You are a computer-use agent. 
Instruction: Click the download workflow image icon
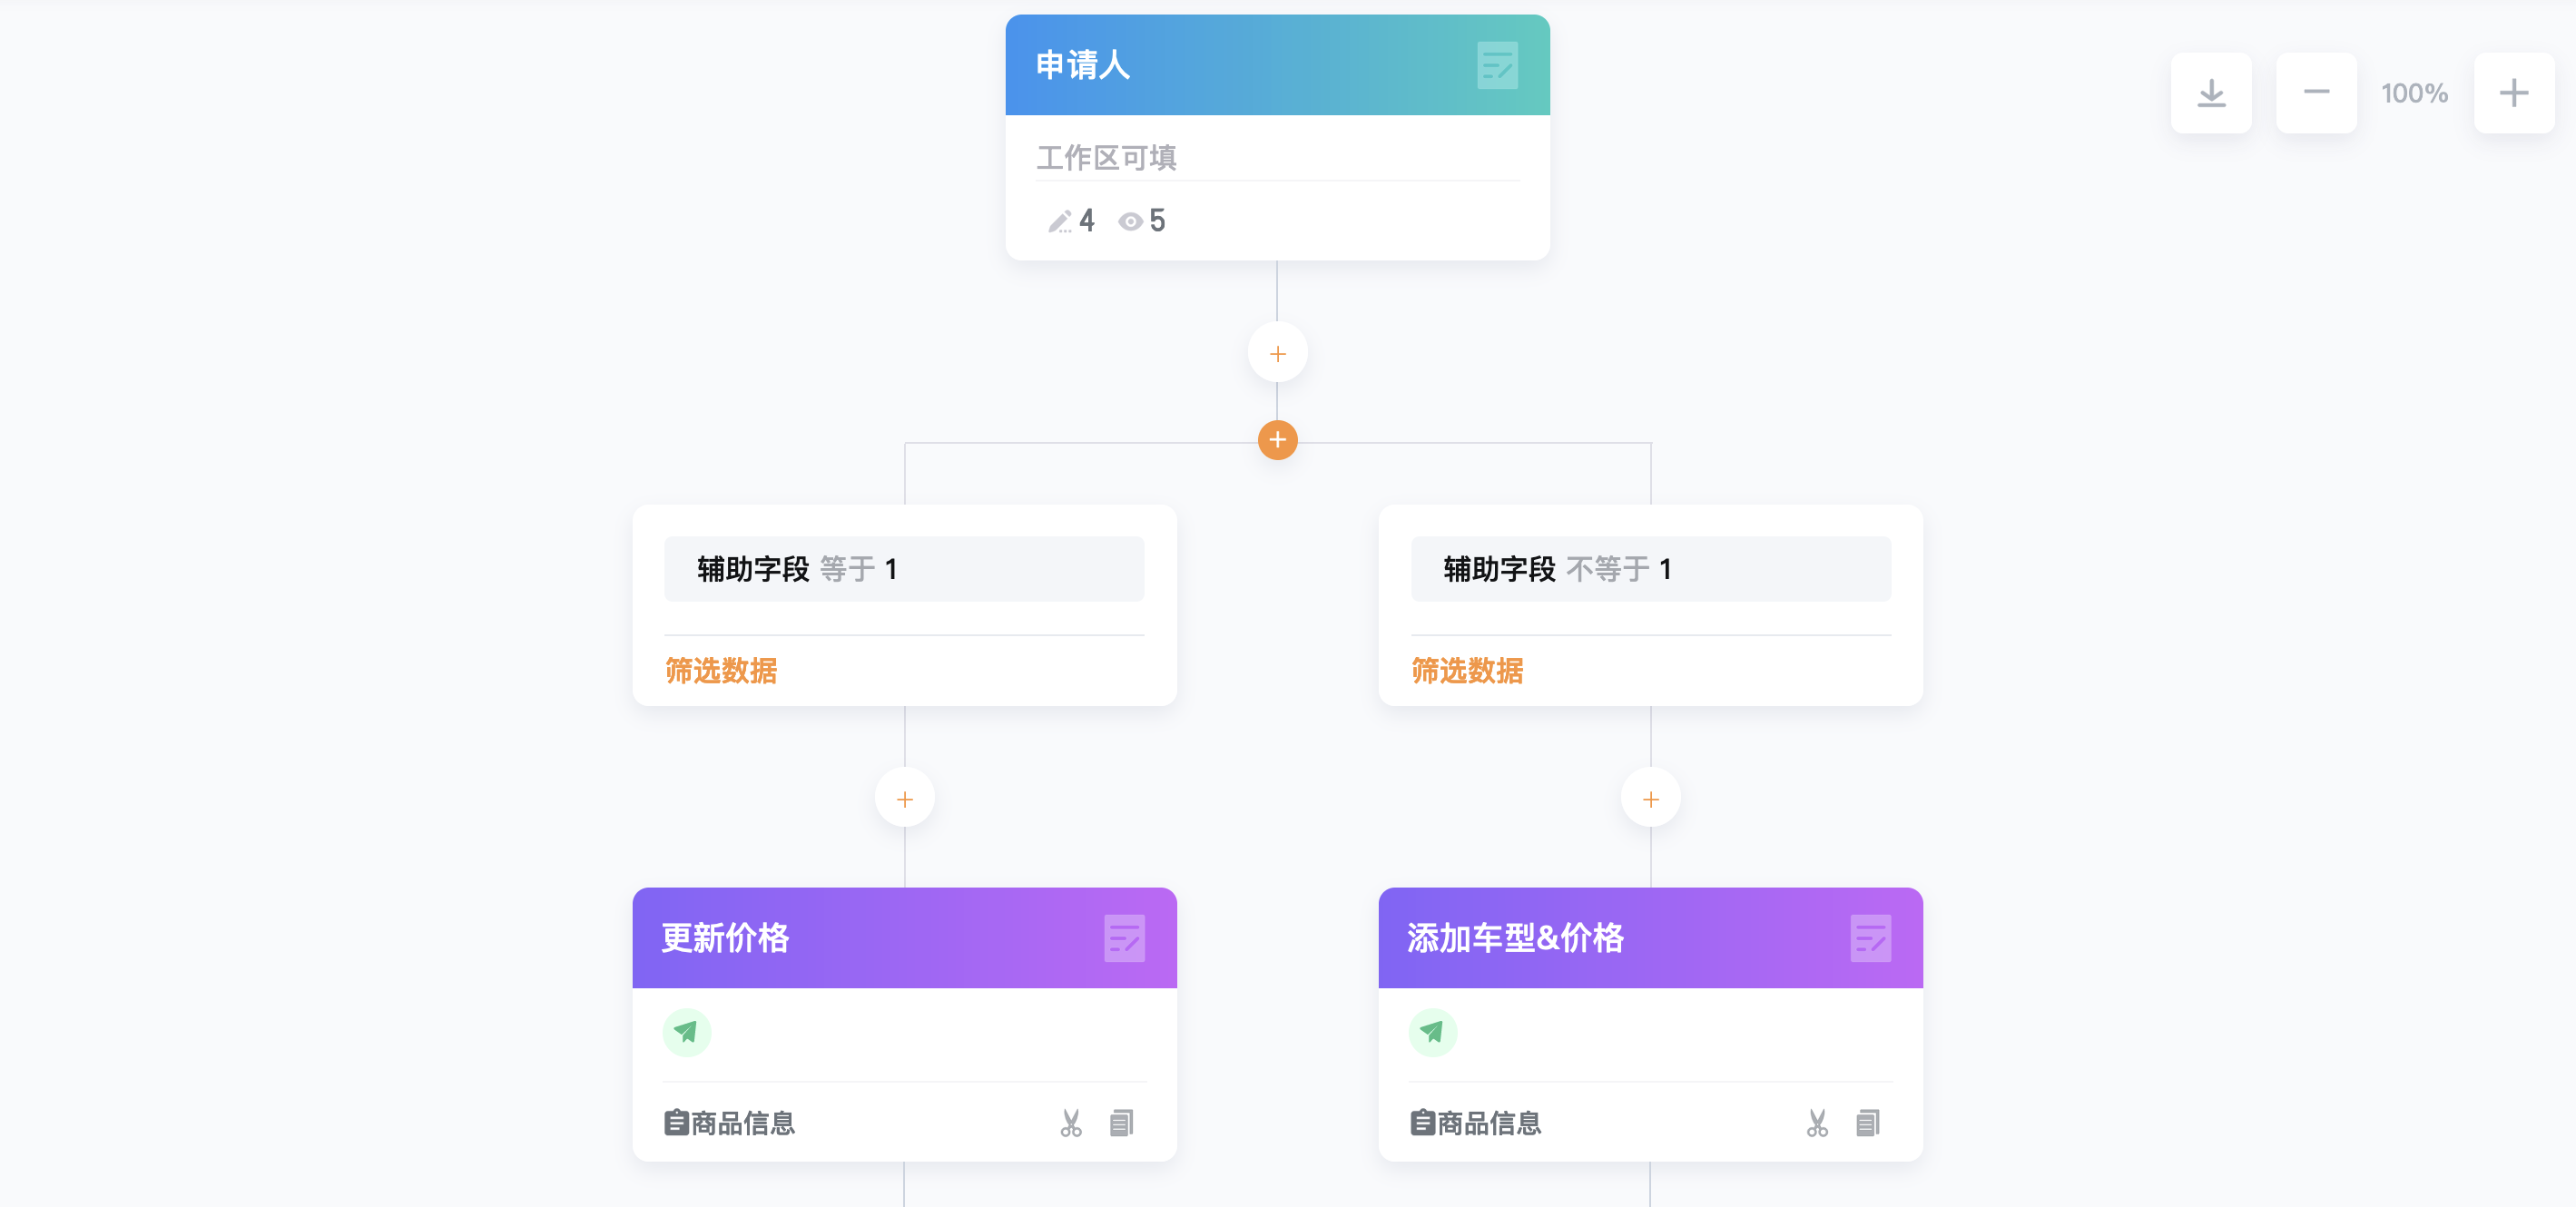click(2211, 93)
